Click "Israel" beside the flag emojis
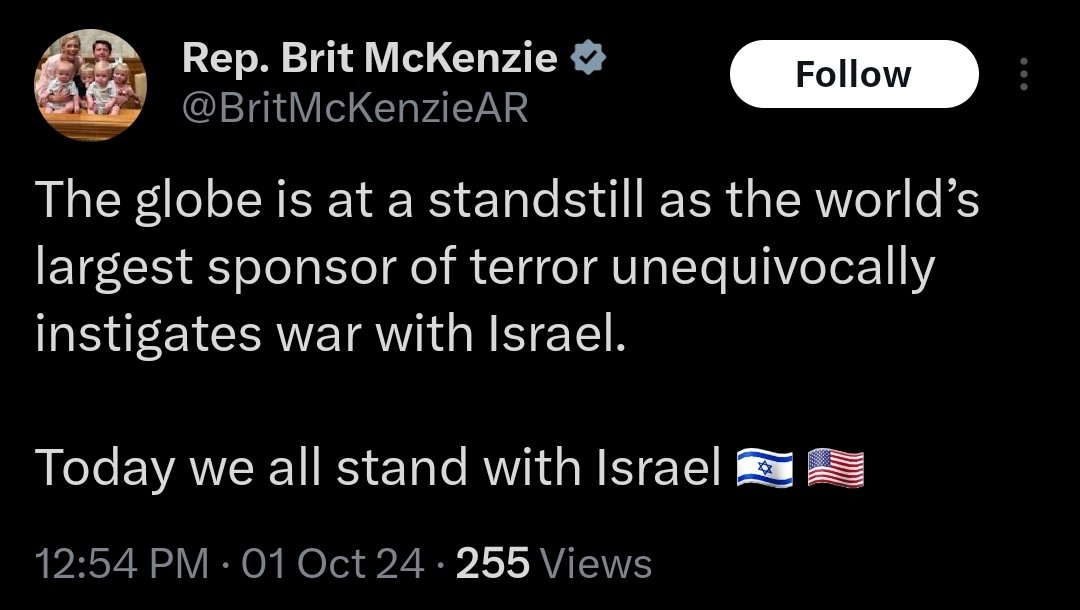The image size is (1080, 610). coord(659,467)
